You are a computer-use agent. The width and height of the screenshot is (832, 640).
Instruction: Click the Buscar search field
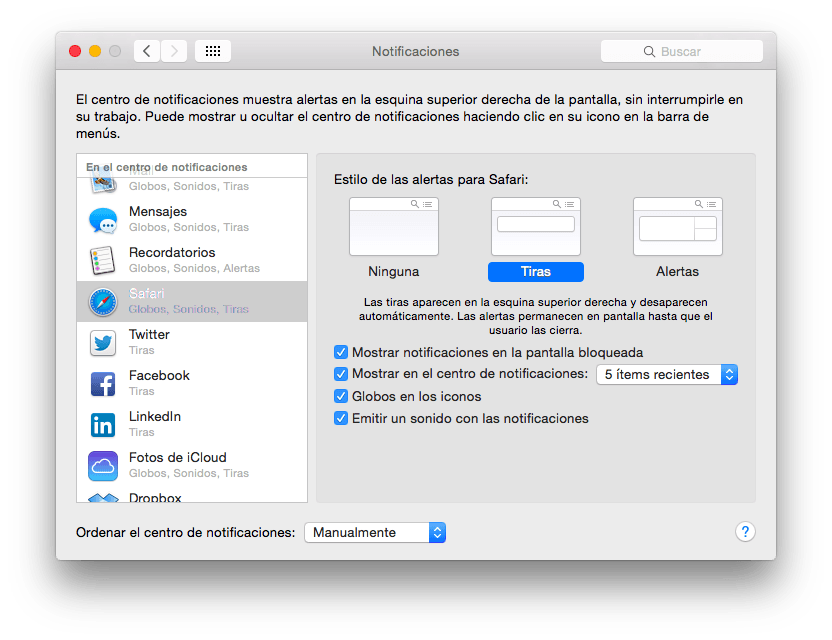[x=682, y=51]
